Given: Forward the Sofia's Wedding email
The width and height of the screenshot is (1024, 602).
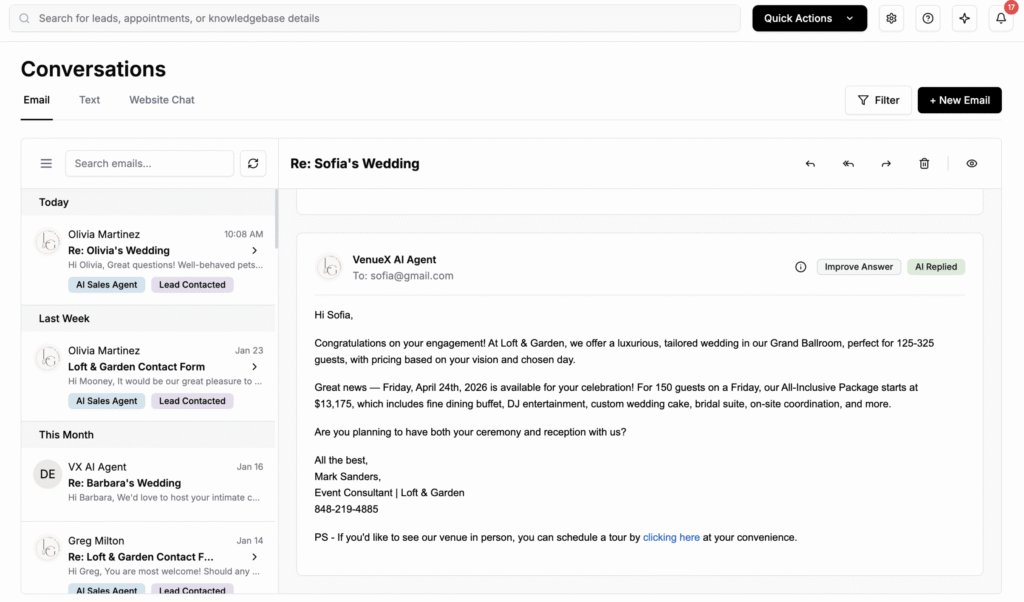Looking at the screenshot, I should pyautogui.click(x=886, y=164).
